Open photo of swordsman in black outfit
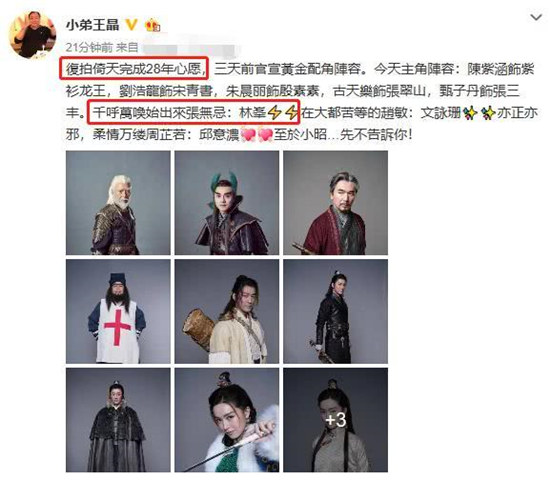Image resolution: width=550 pixels, height=480 pixels. click(x=336, y=312)
